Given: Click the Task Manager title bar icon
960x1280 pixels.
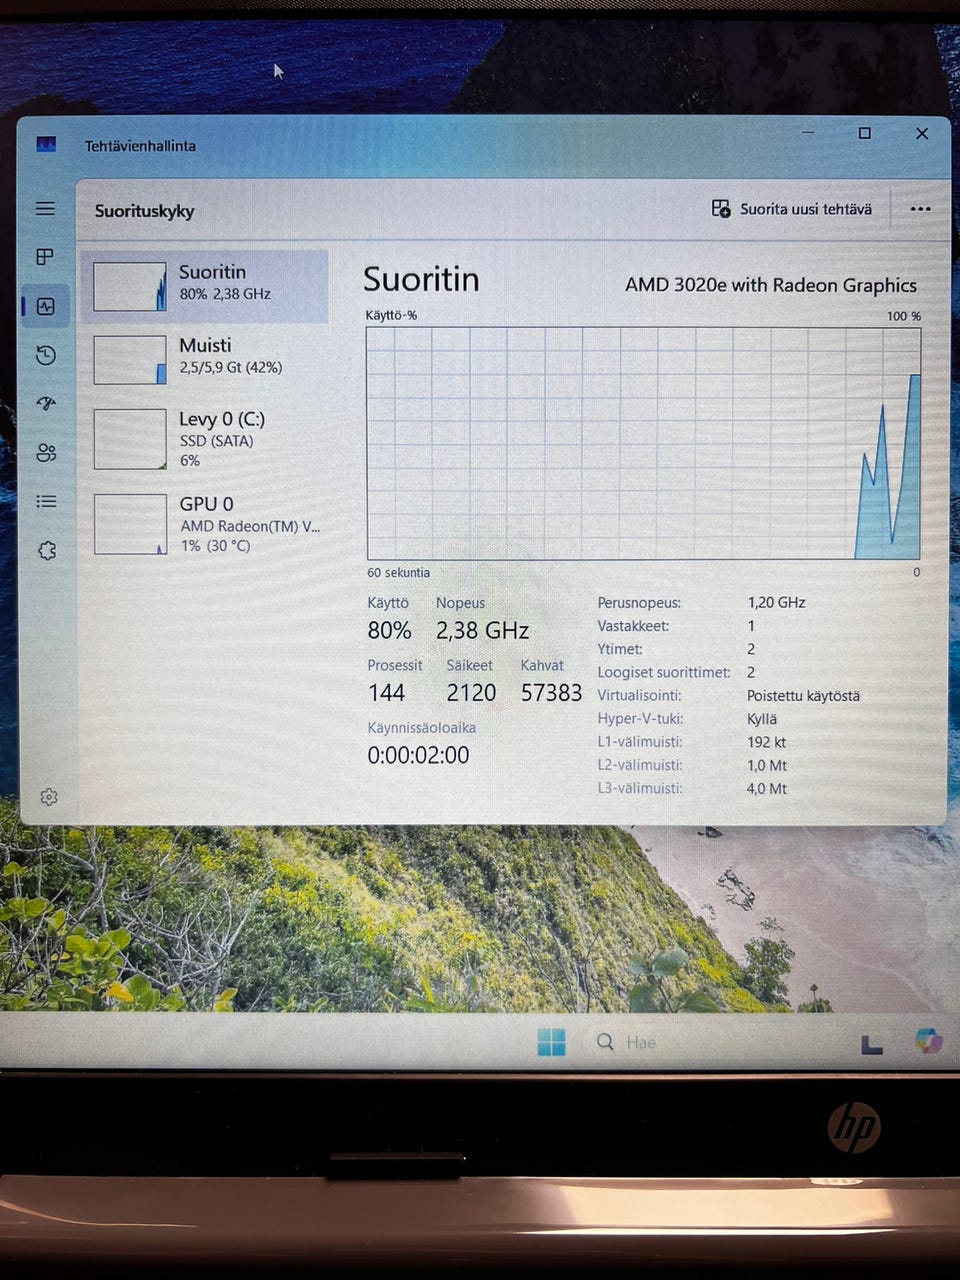Looking at the screenshot, I should [x=46, y=145].
